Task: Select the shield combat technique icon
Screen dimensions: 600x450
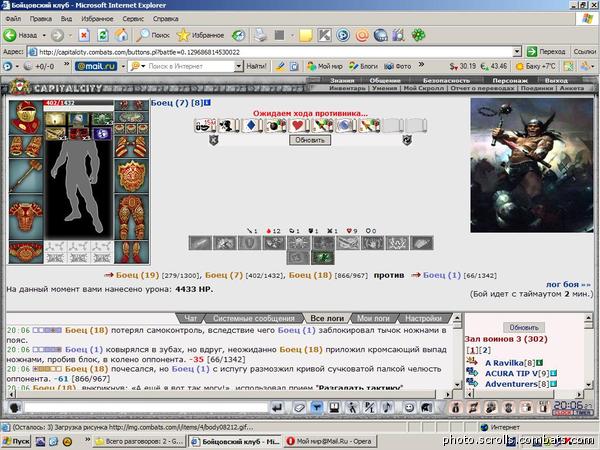Action: pyautogui.click(x=249, y=243)
